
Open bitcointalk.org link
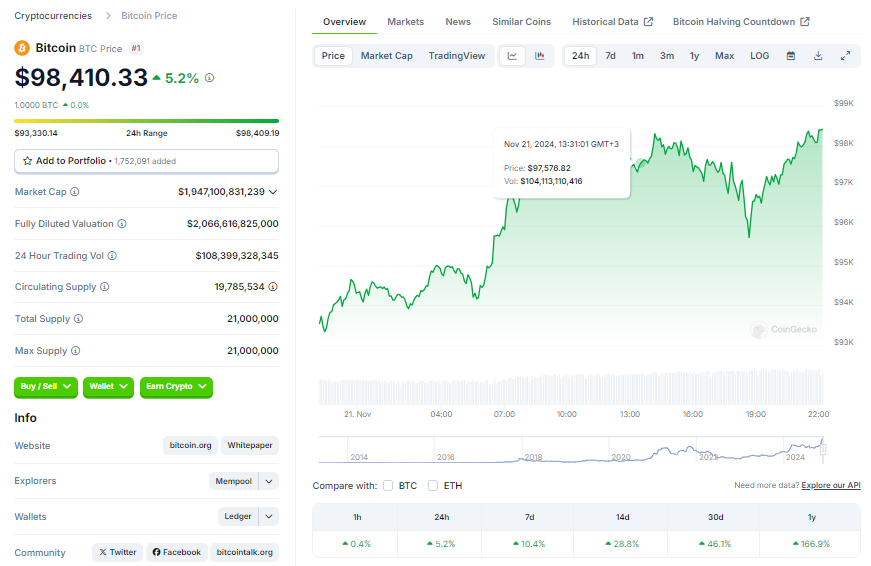(x=244, y=552)
